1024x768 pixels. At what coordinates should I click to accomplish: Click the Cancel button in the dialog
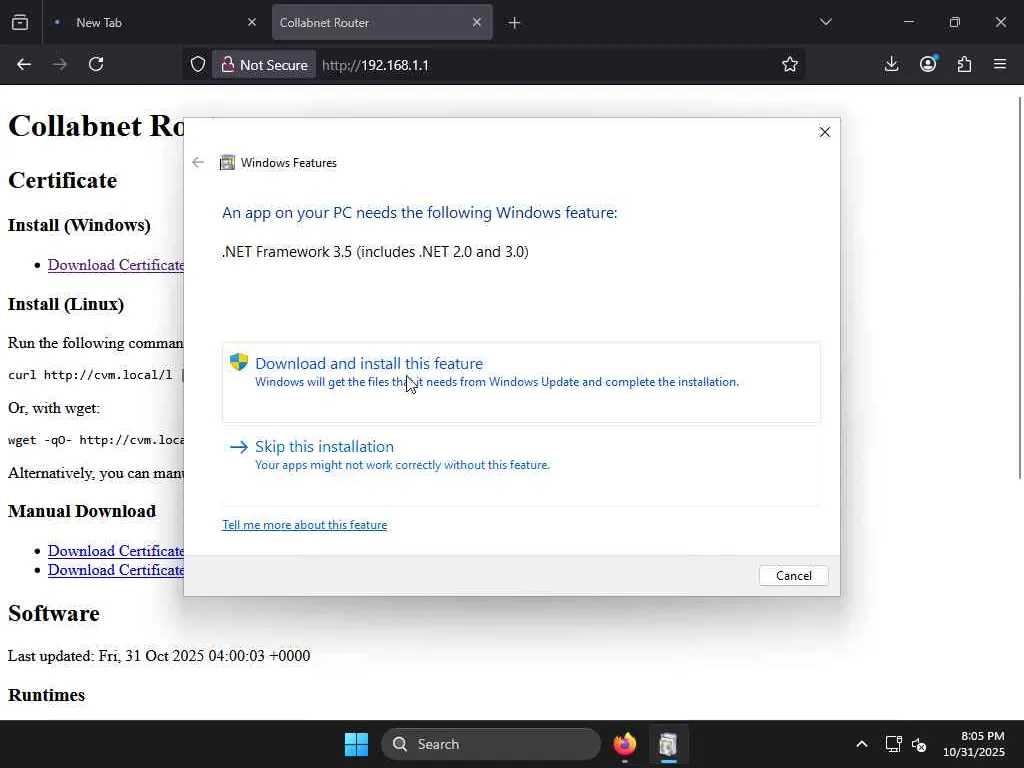click(x=793, y=575)
